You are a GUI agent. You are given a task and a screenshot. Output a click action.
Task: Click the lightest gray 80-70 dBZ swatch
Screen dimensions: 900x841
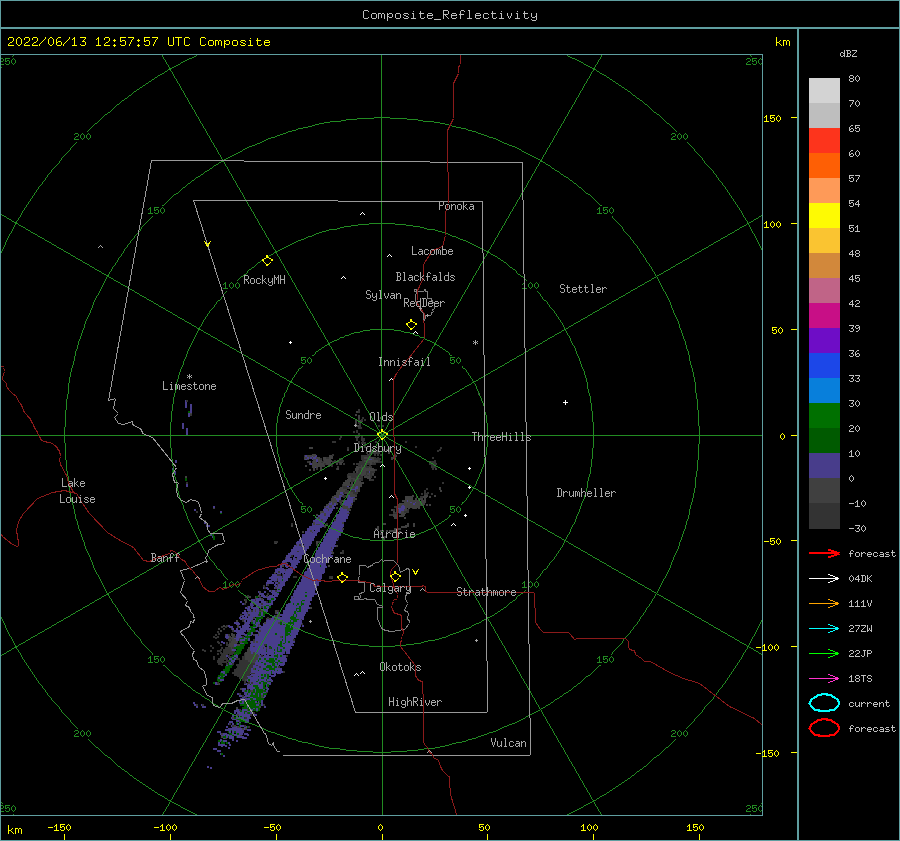point(824,91)
